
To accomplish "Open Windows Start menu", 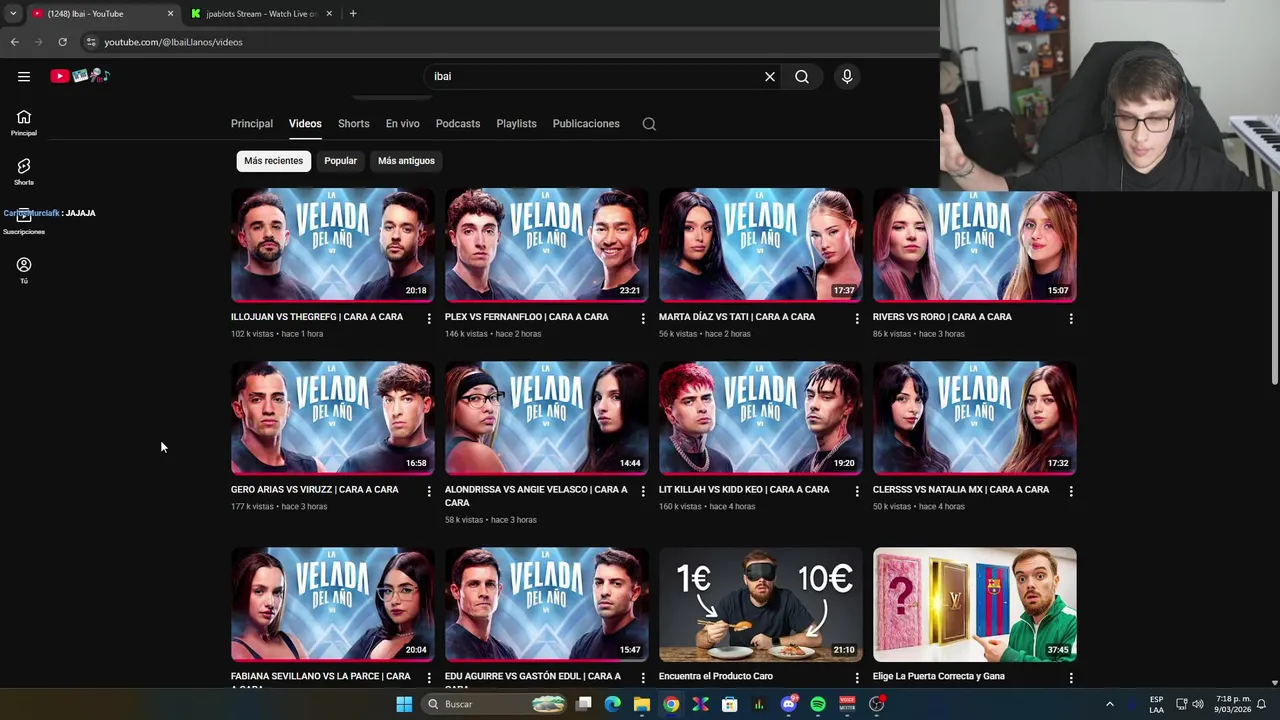I will click(404, 704).
